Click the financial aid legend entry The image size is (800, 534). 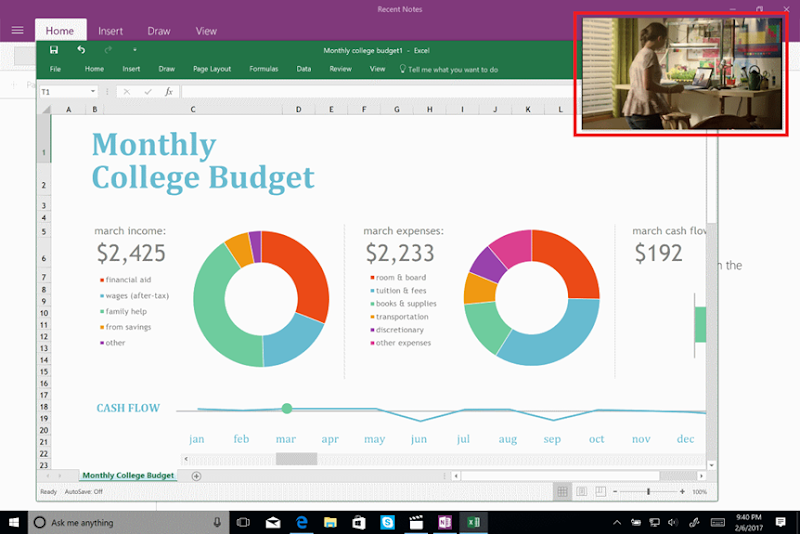[126, 279]
